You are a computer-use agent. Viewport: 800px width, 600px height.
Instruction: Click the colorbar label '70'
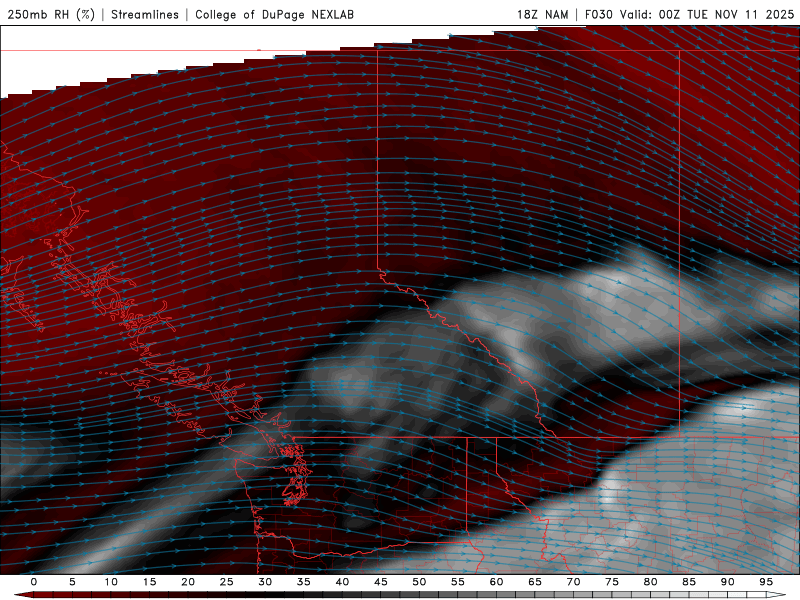573,582
